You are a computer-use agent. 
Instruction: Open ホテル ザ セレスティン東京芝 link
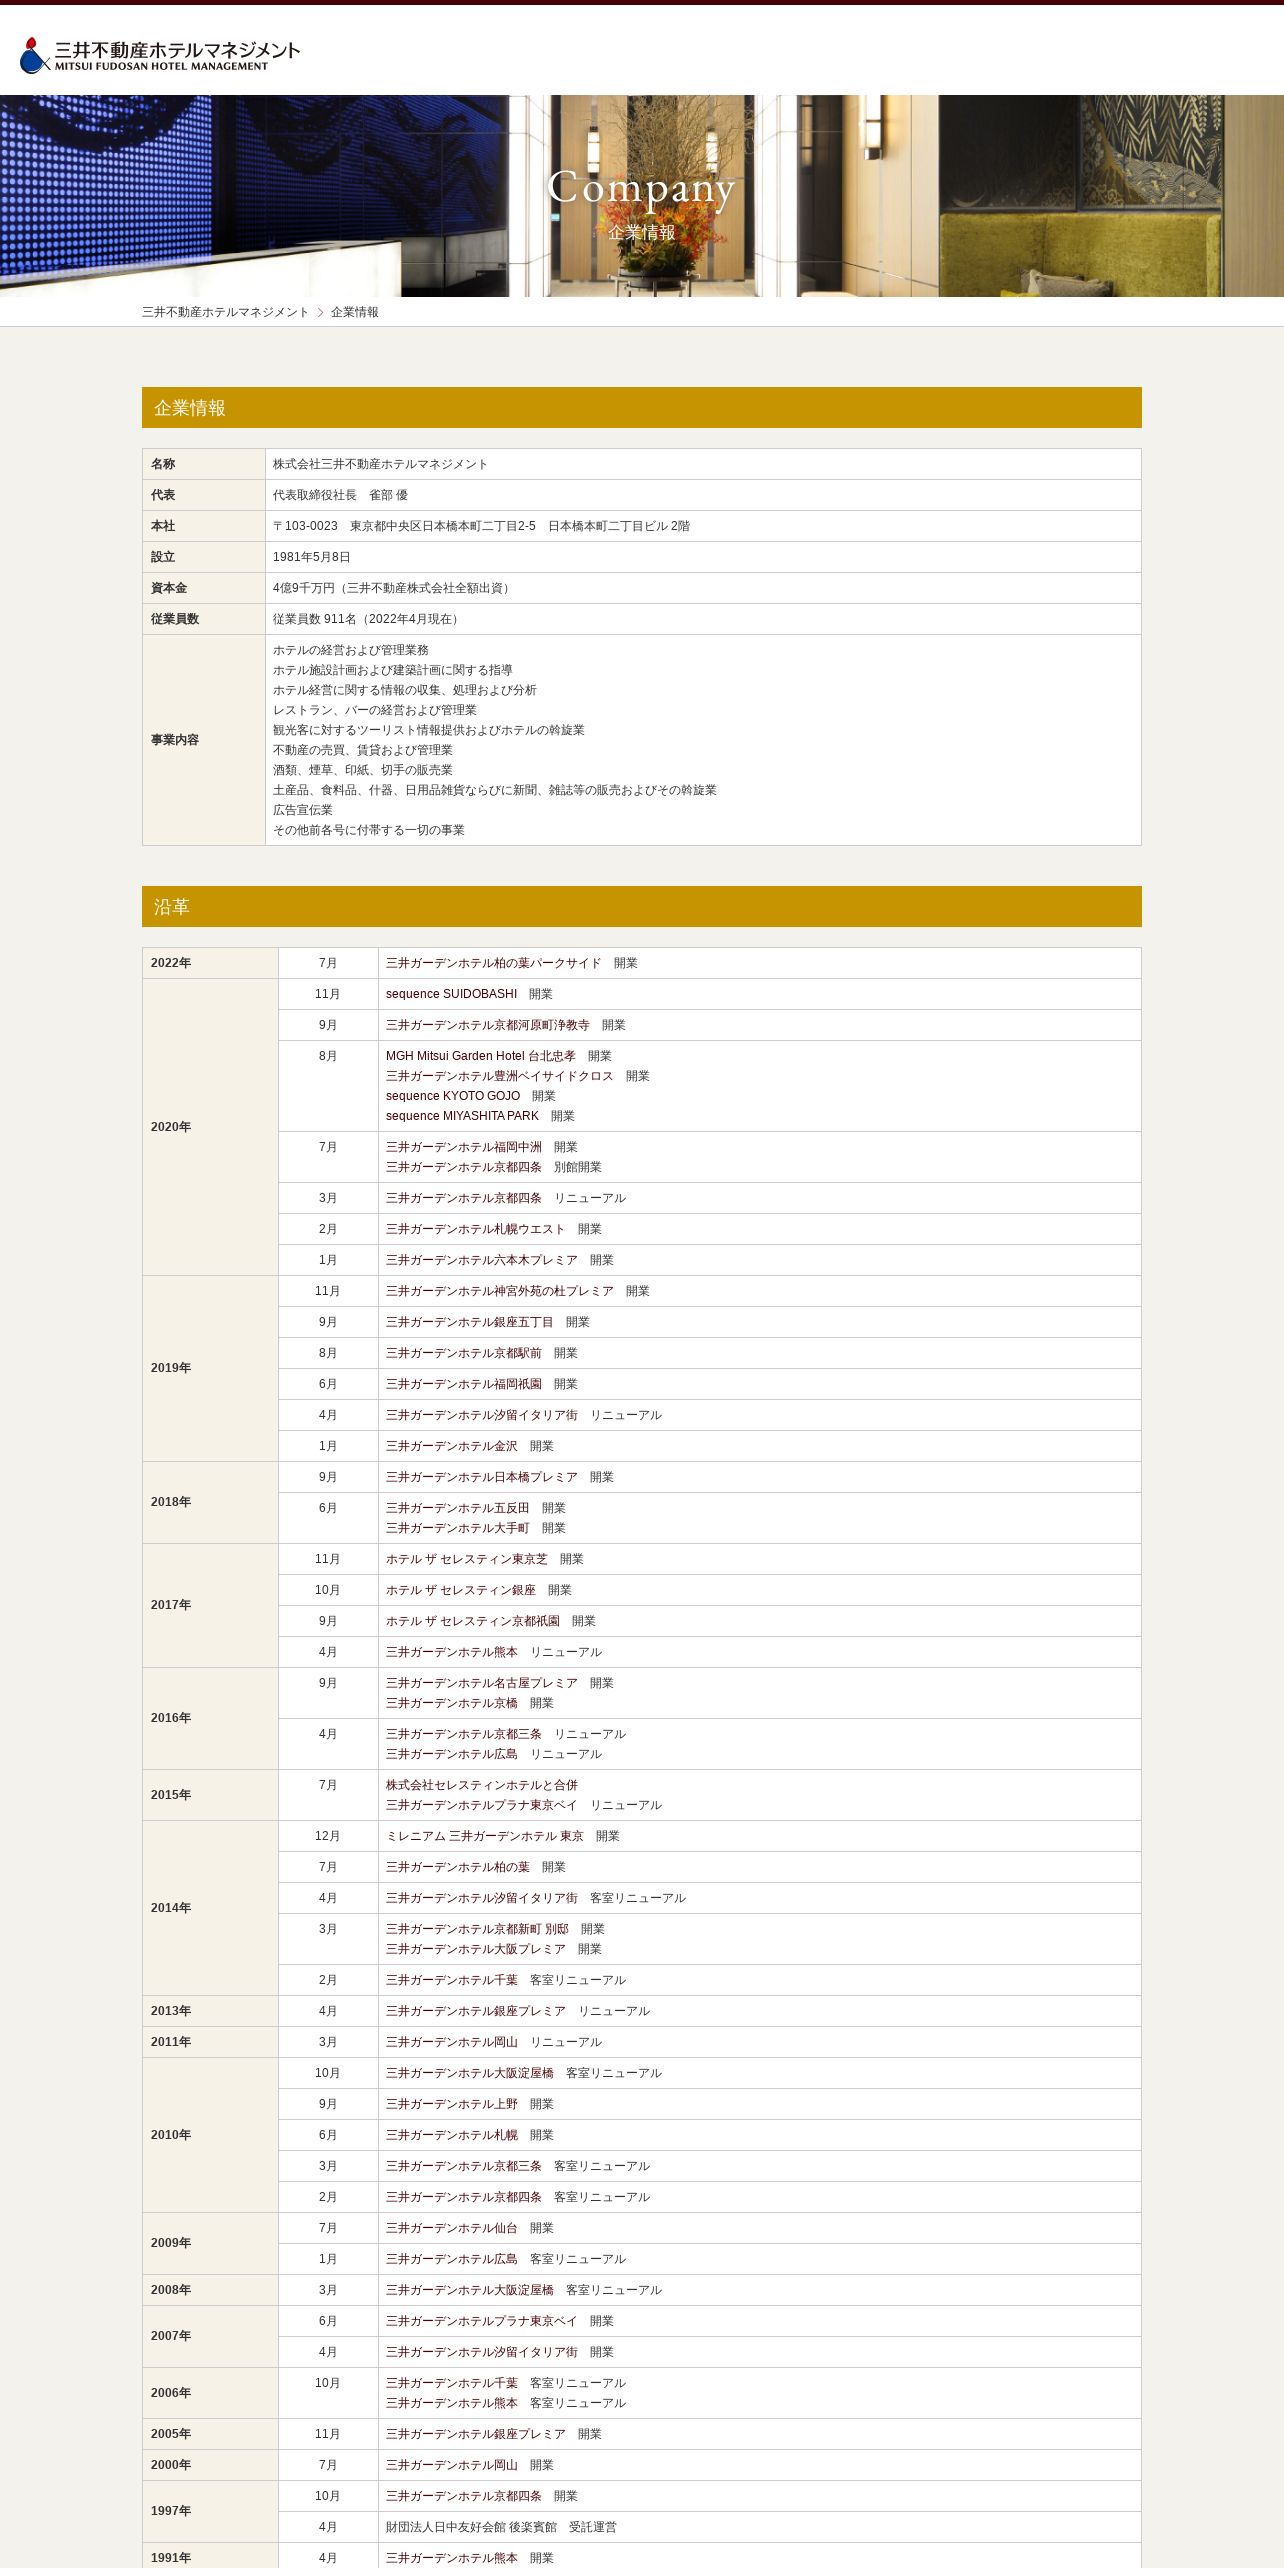click(466, 1559)
